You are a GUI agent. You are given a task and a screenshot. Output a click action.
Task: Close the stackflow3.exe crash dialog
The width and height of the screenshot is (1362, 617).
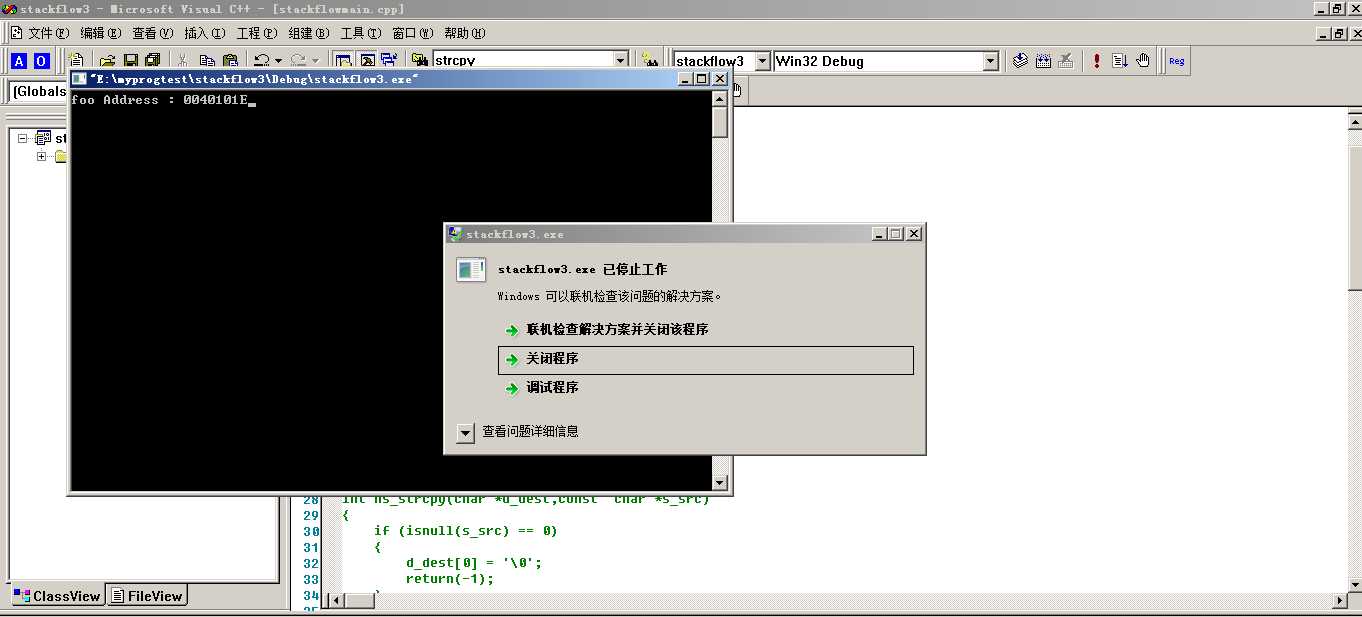coord(912,233)
